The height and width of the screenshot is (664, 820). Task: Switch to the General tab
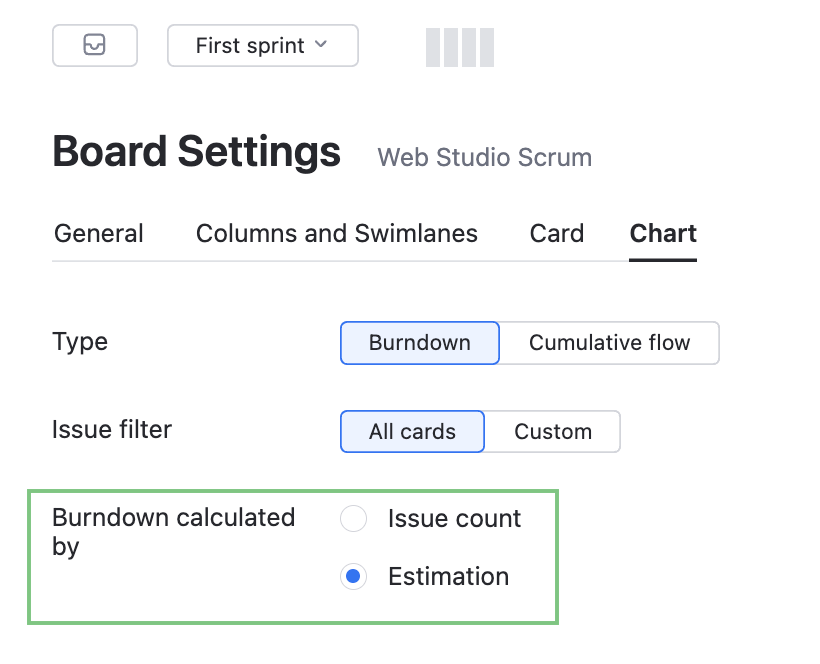coord(99,234)
